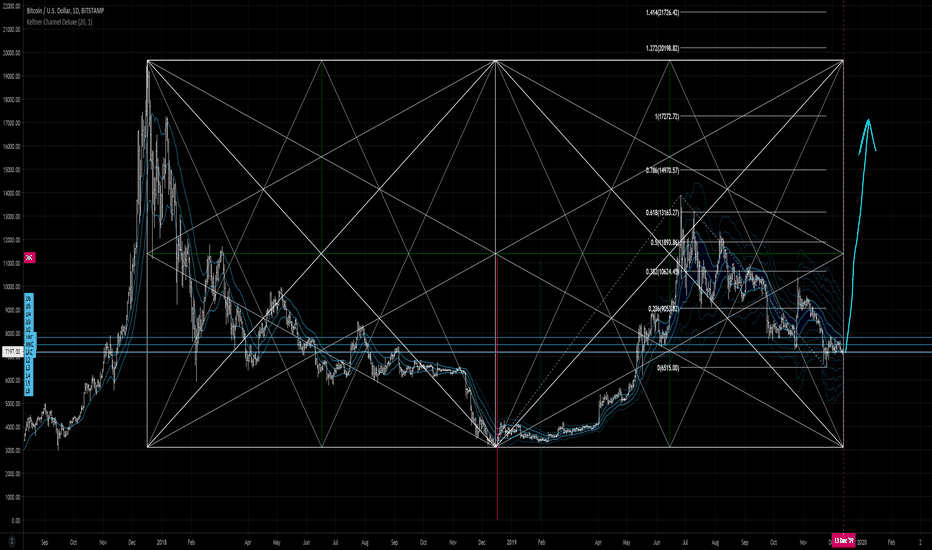Screen dimensions: 932x550
Task: Select the 0.382(10624.45) Fibonacci level label
Action: (x=662, y=272)
